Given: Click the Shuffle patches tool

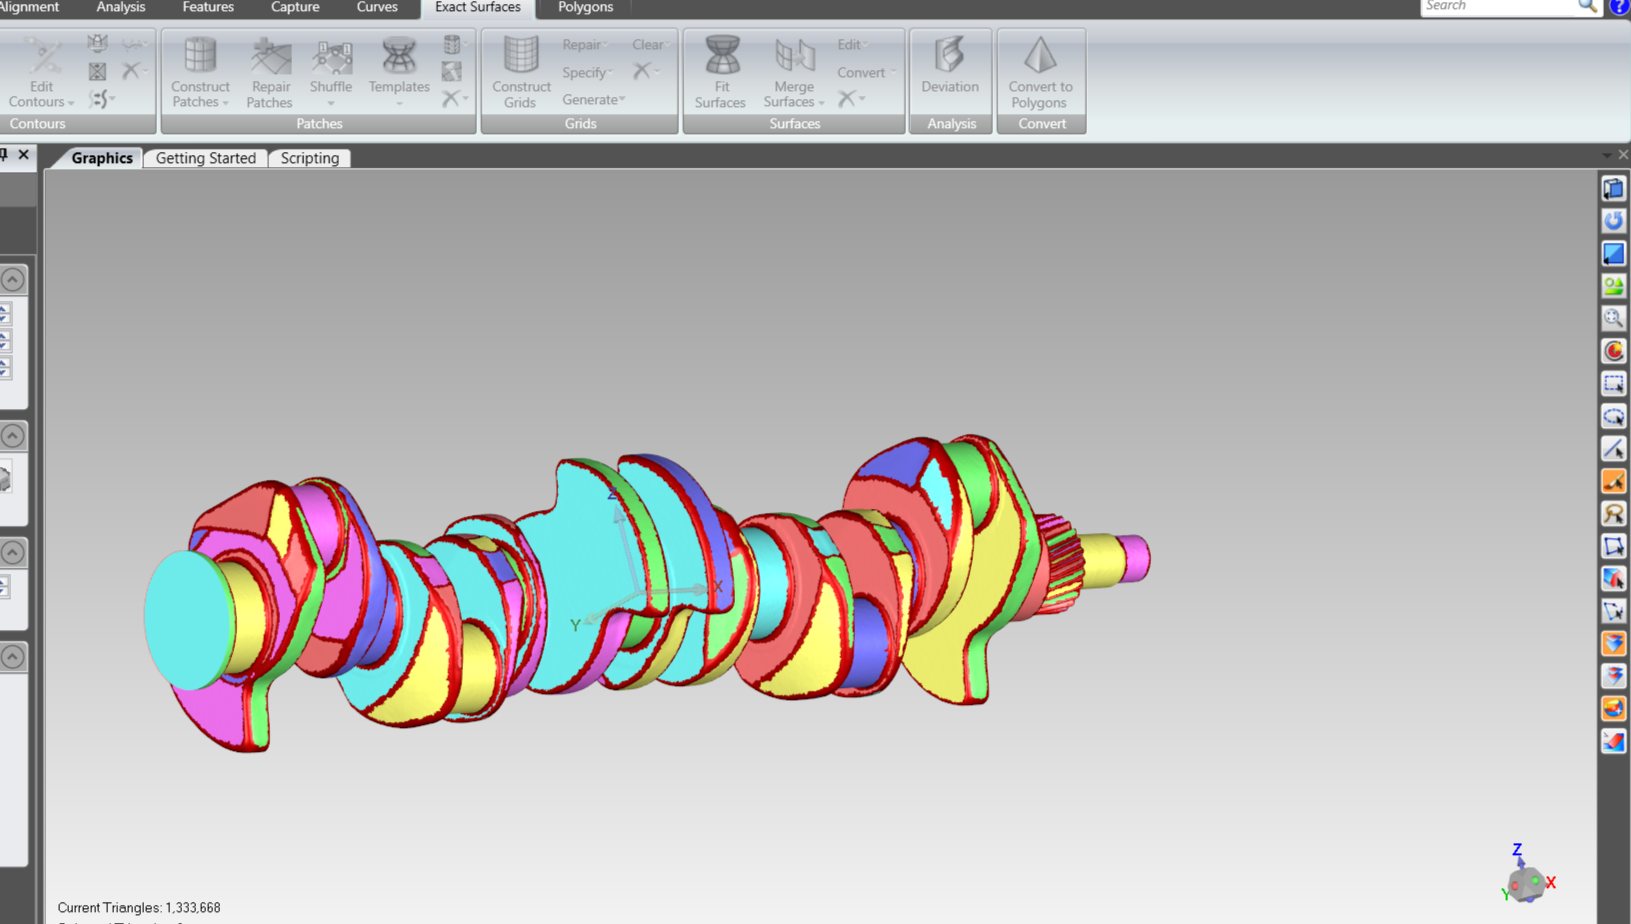Looking at the screenshot, I should [331, 73].
